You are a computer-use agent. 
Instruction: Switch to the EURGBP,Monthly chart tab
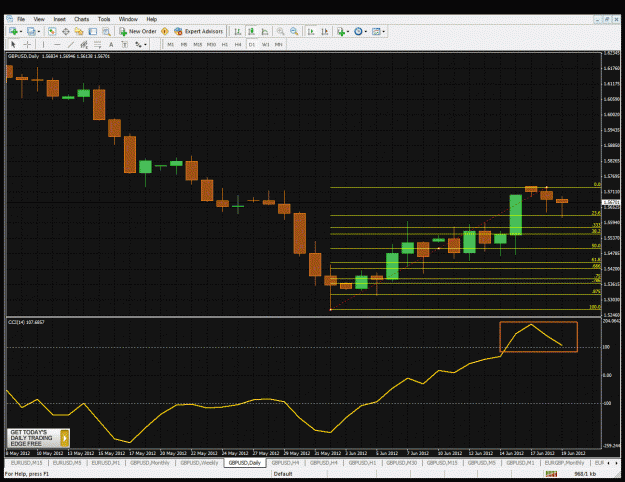pyautogui.click(x=564, y=463)
